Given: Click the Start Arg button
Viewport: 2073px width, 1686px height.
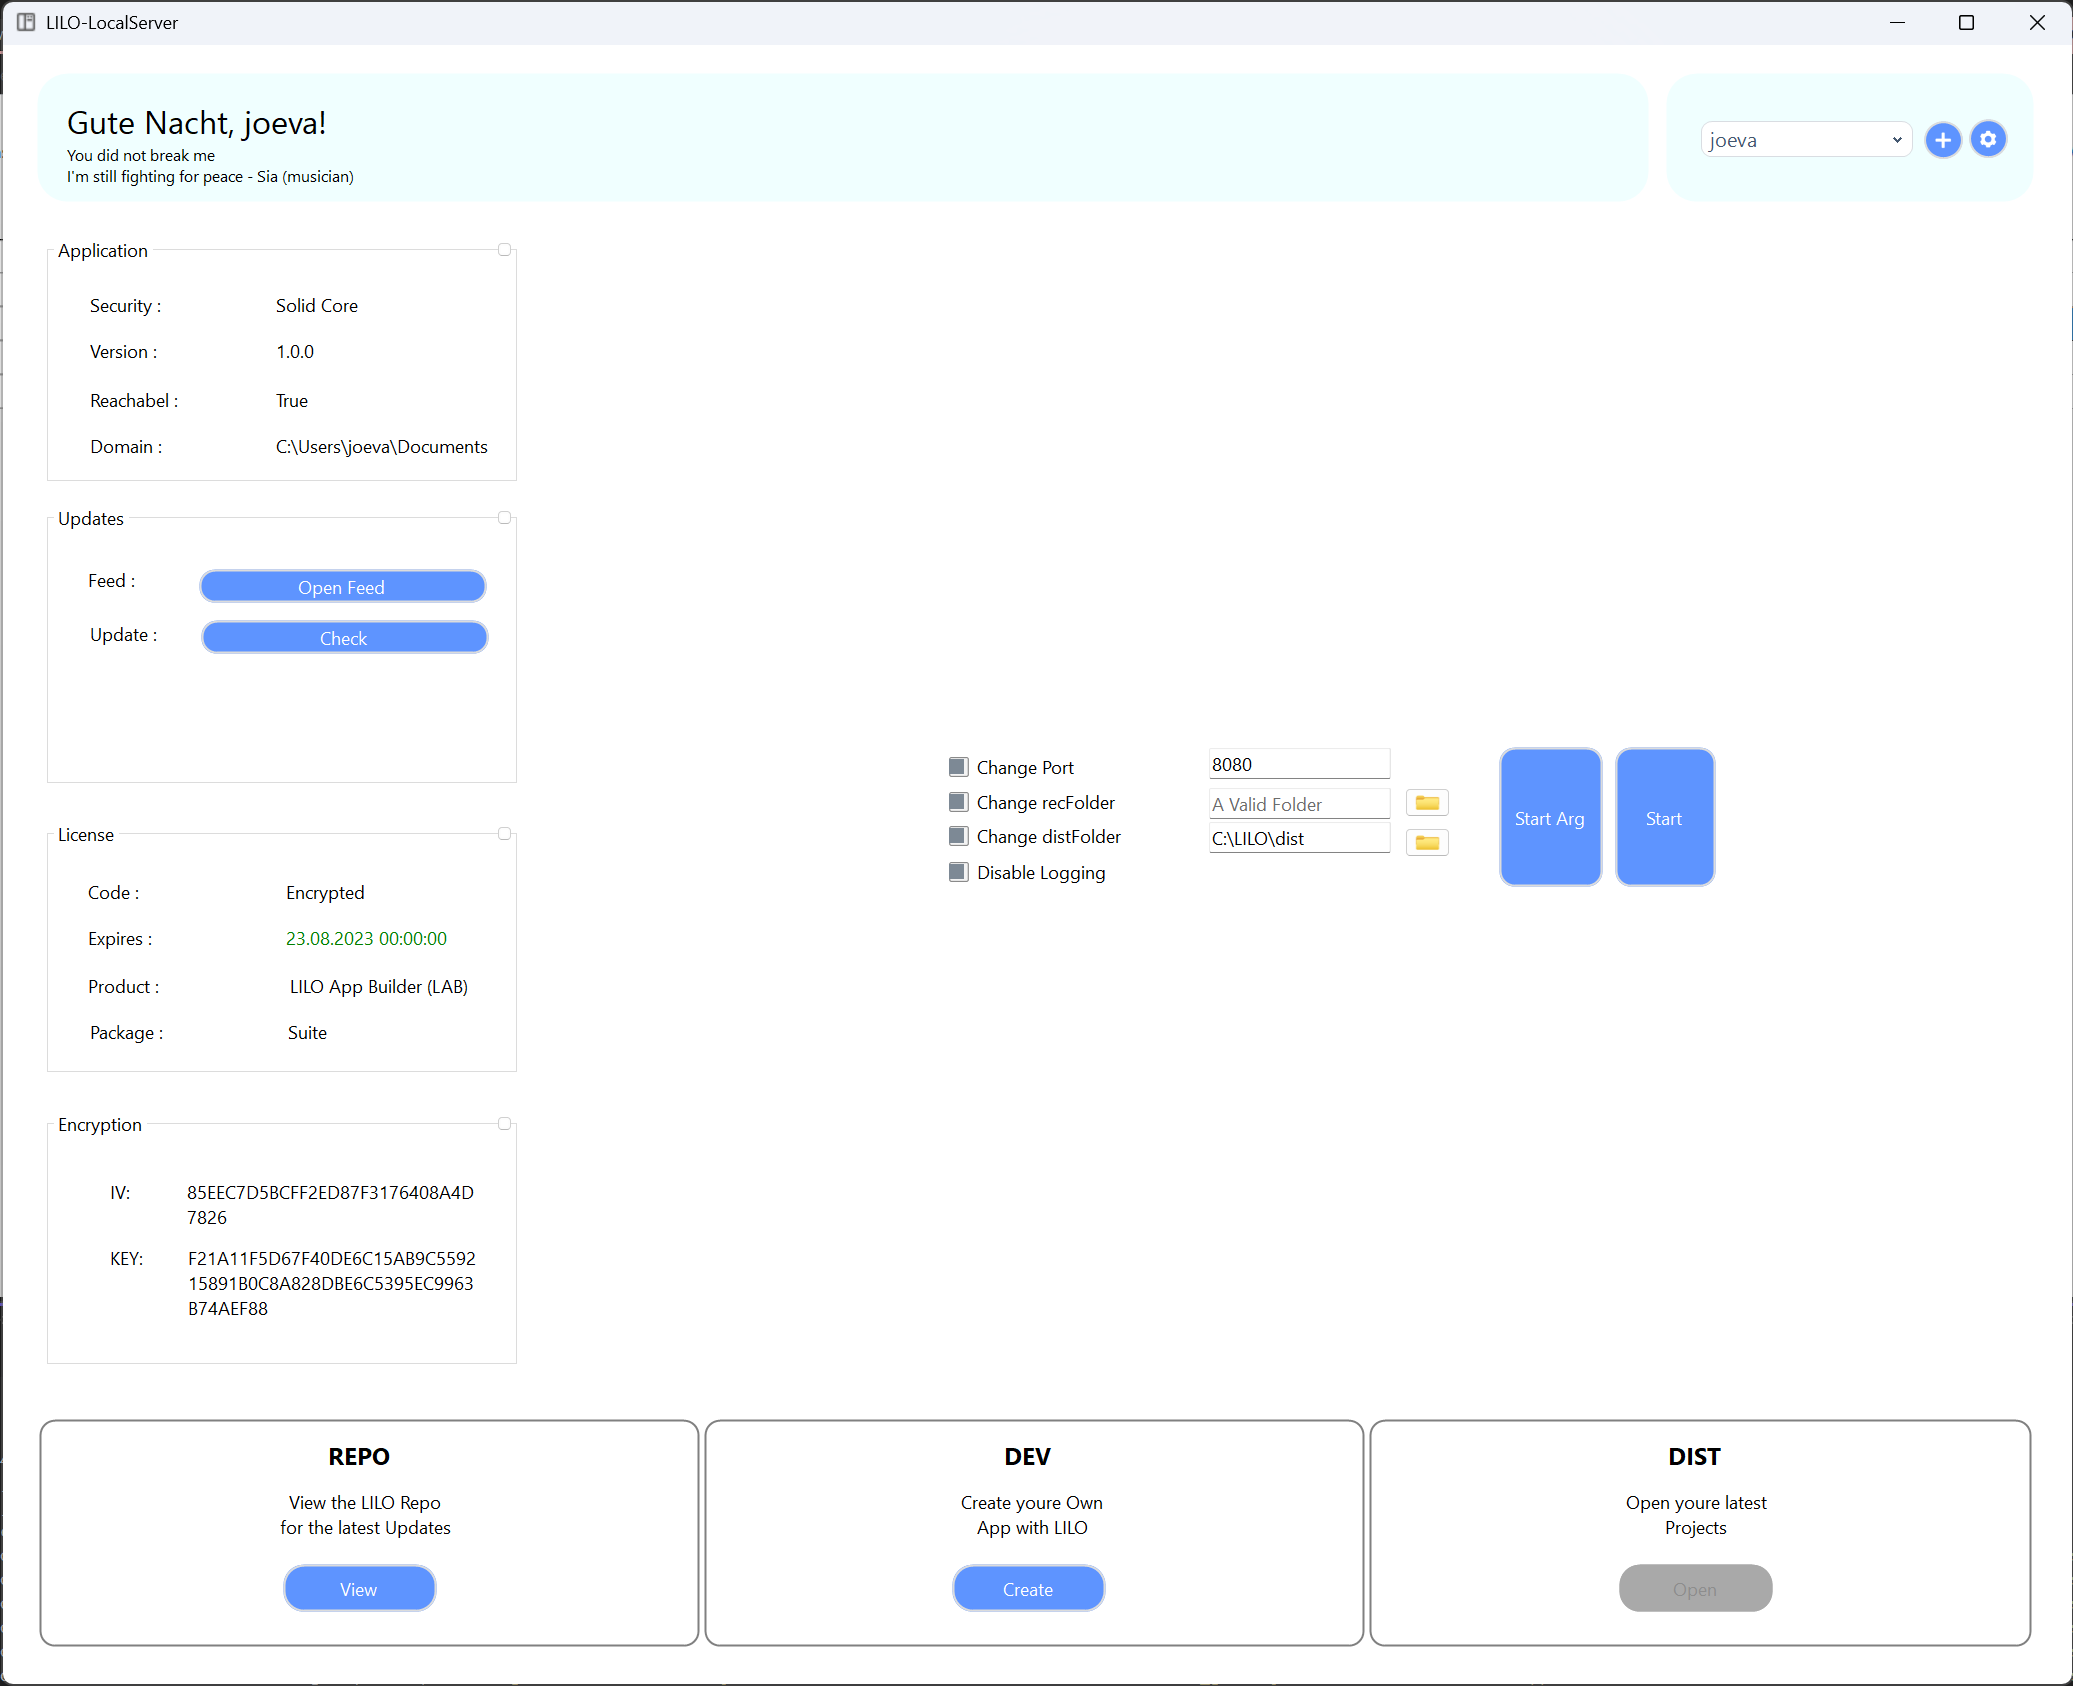Looking at the screenshot, I should (1549, 817).
